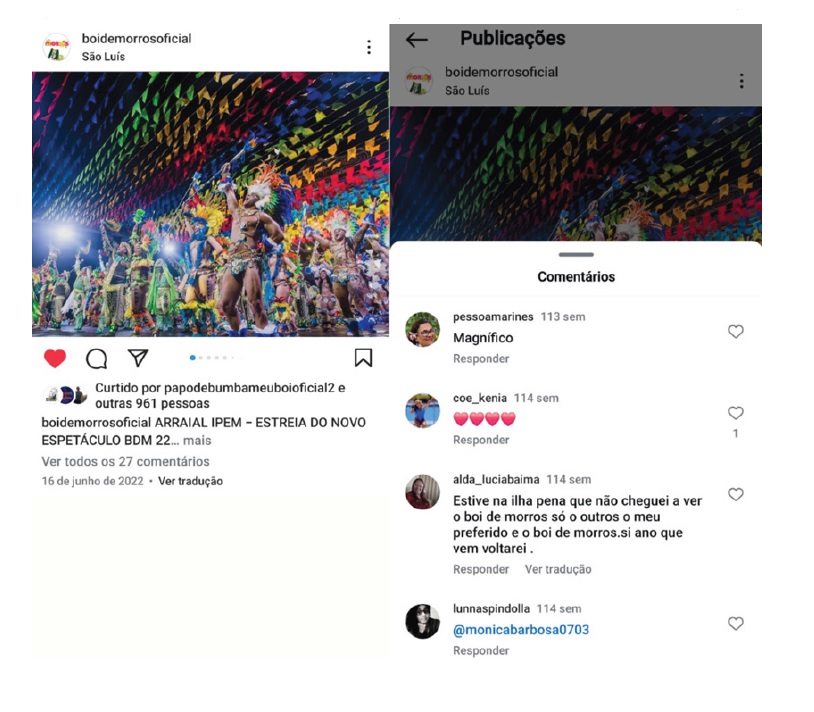Expand the caption with "mais"
This screenshot has height=712, width=814.
point(197,440)
